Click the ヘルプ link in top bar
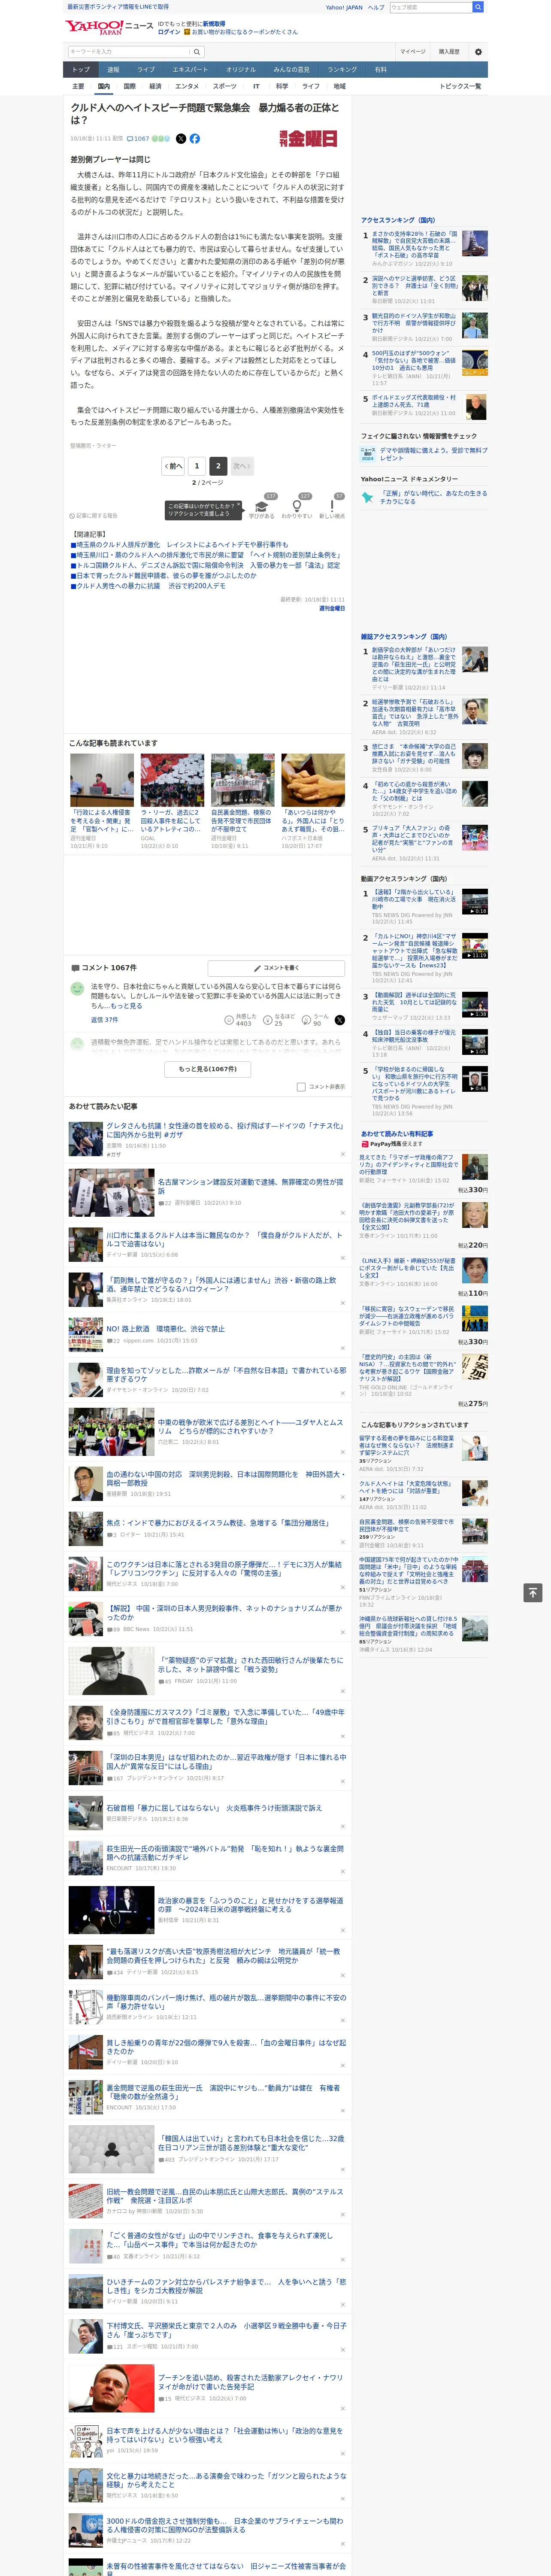Screen dimensions: 551x2576 (375, 7)
